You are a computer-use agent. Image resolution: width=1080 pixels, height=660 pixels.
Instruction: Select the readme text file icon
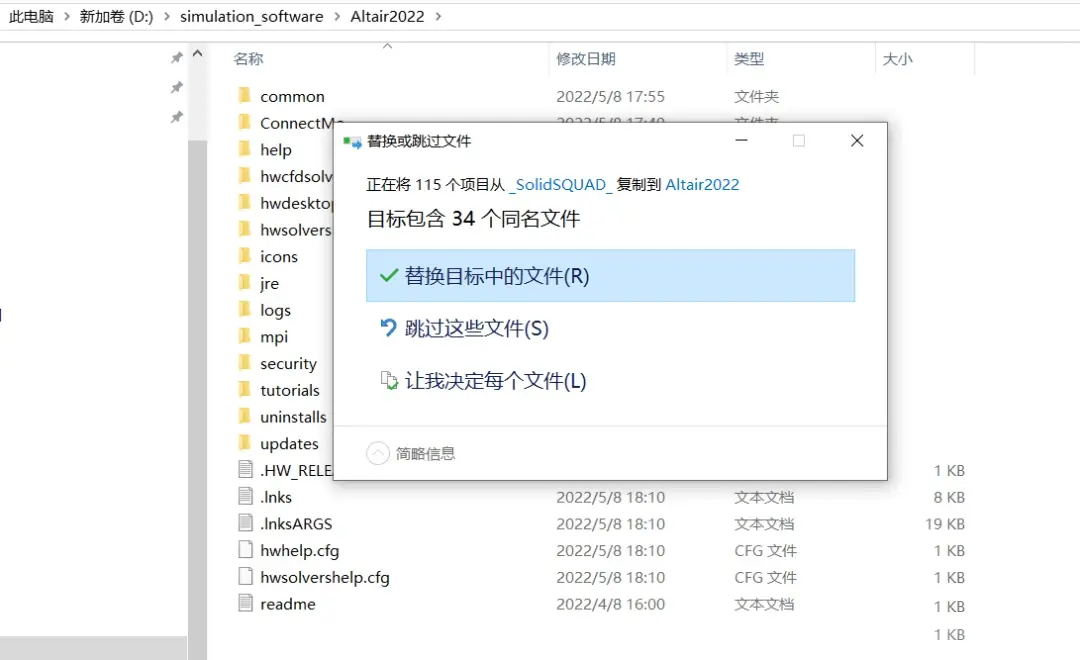tap(245, 604)
